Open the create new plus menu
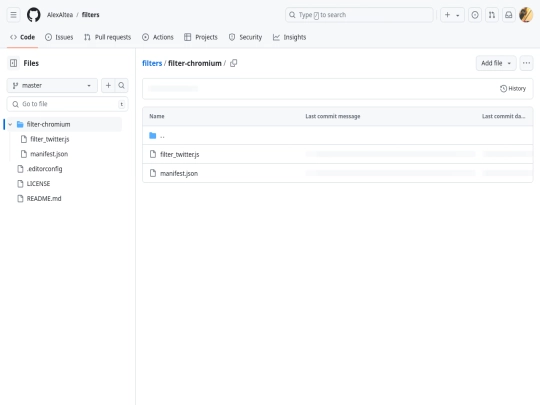 tap(452, 15)
